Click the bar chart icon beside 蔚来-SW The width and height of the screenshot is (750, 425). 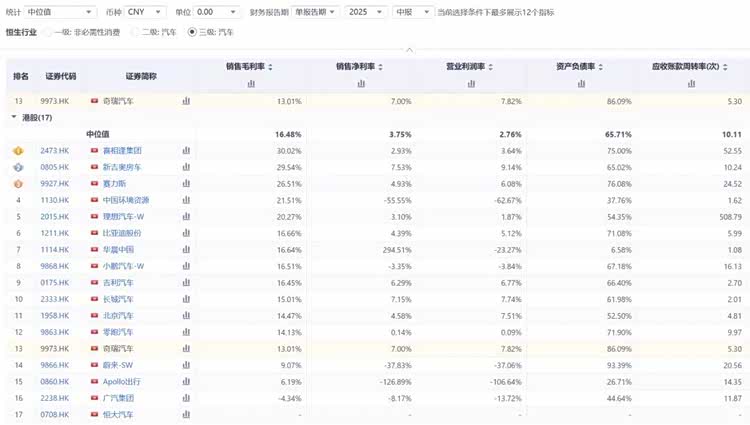click(186, 365)
